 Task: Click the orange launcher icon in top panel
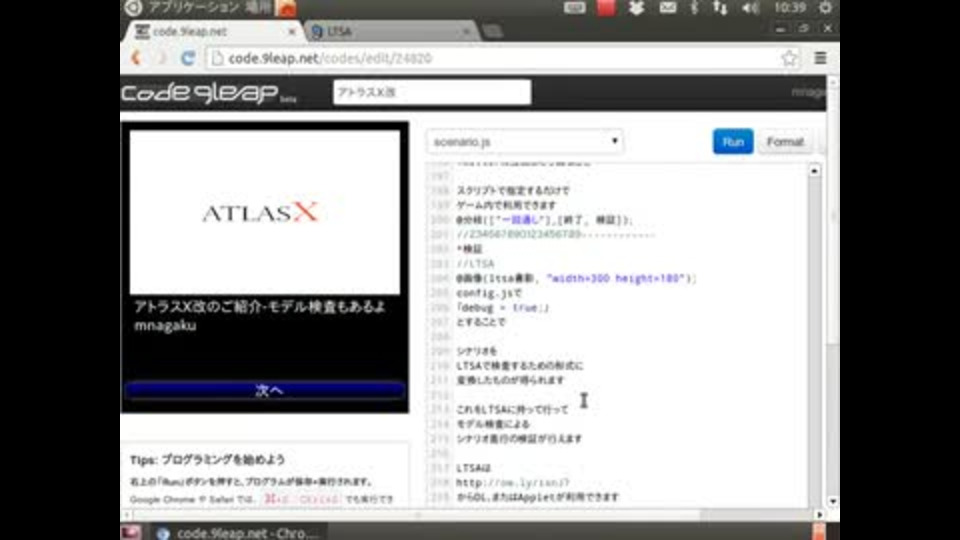(286, 7)
